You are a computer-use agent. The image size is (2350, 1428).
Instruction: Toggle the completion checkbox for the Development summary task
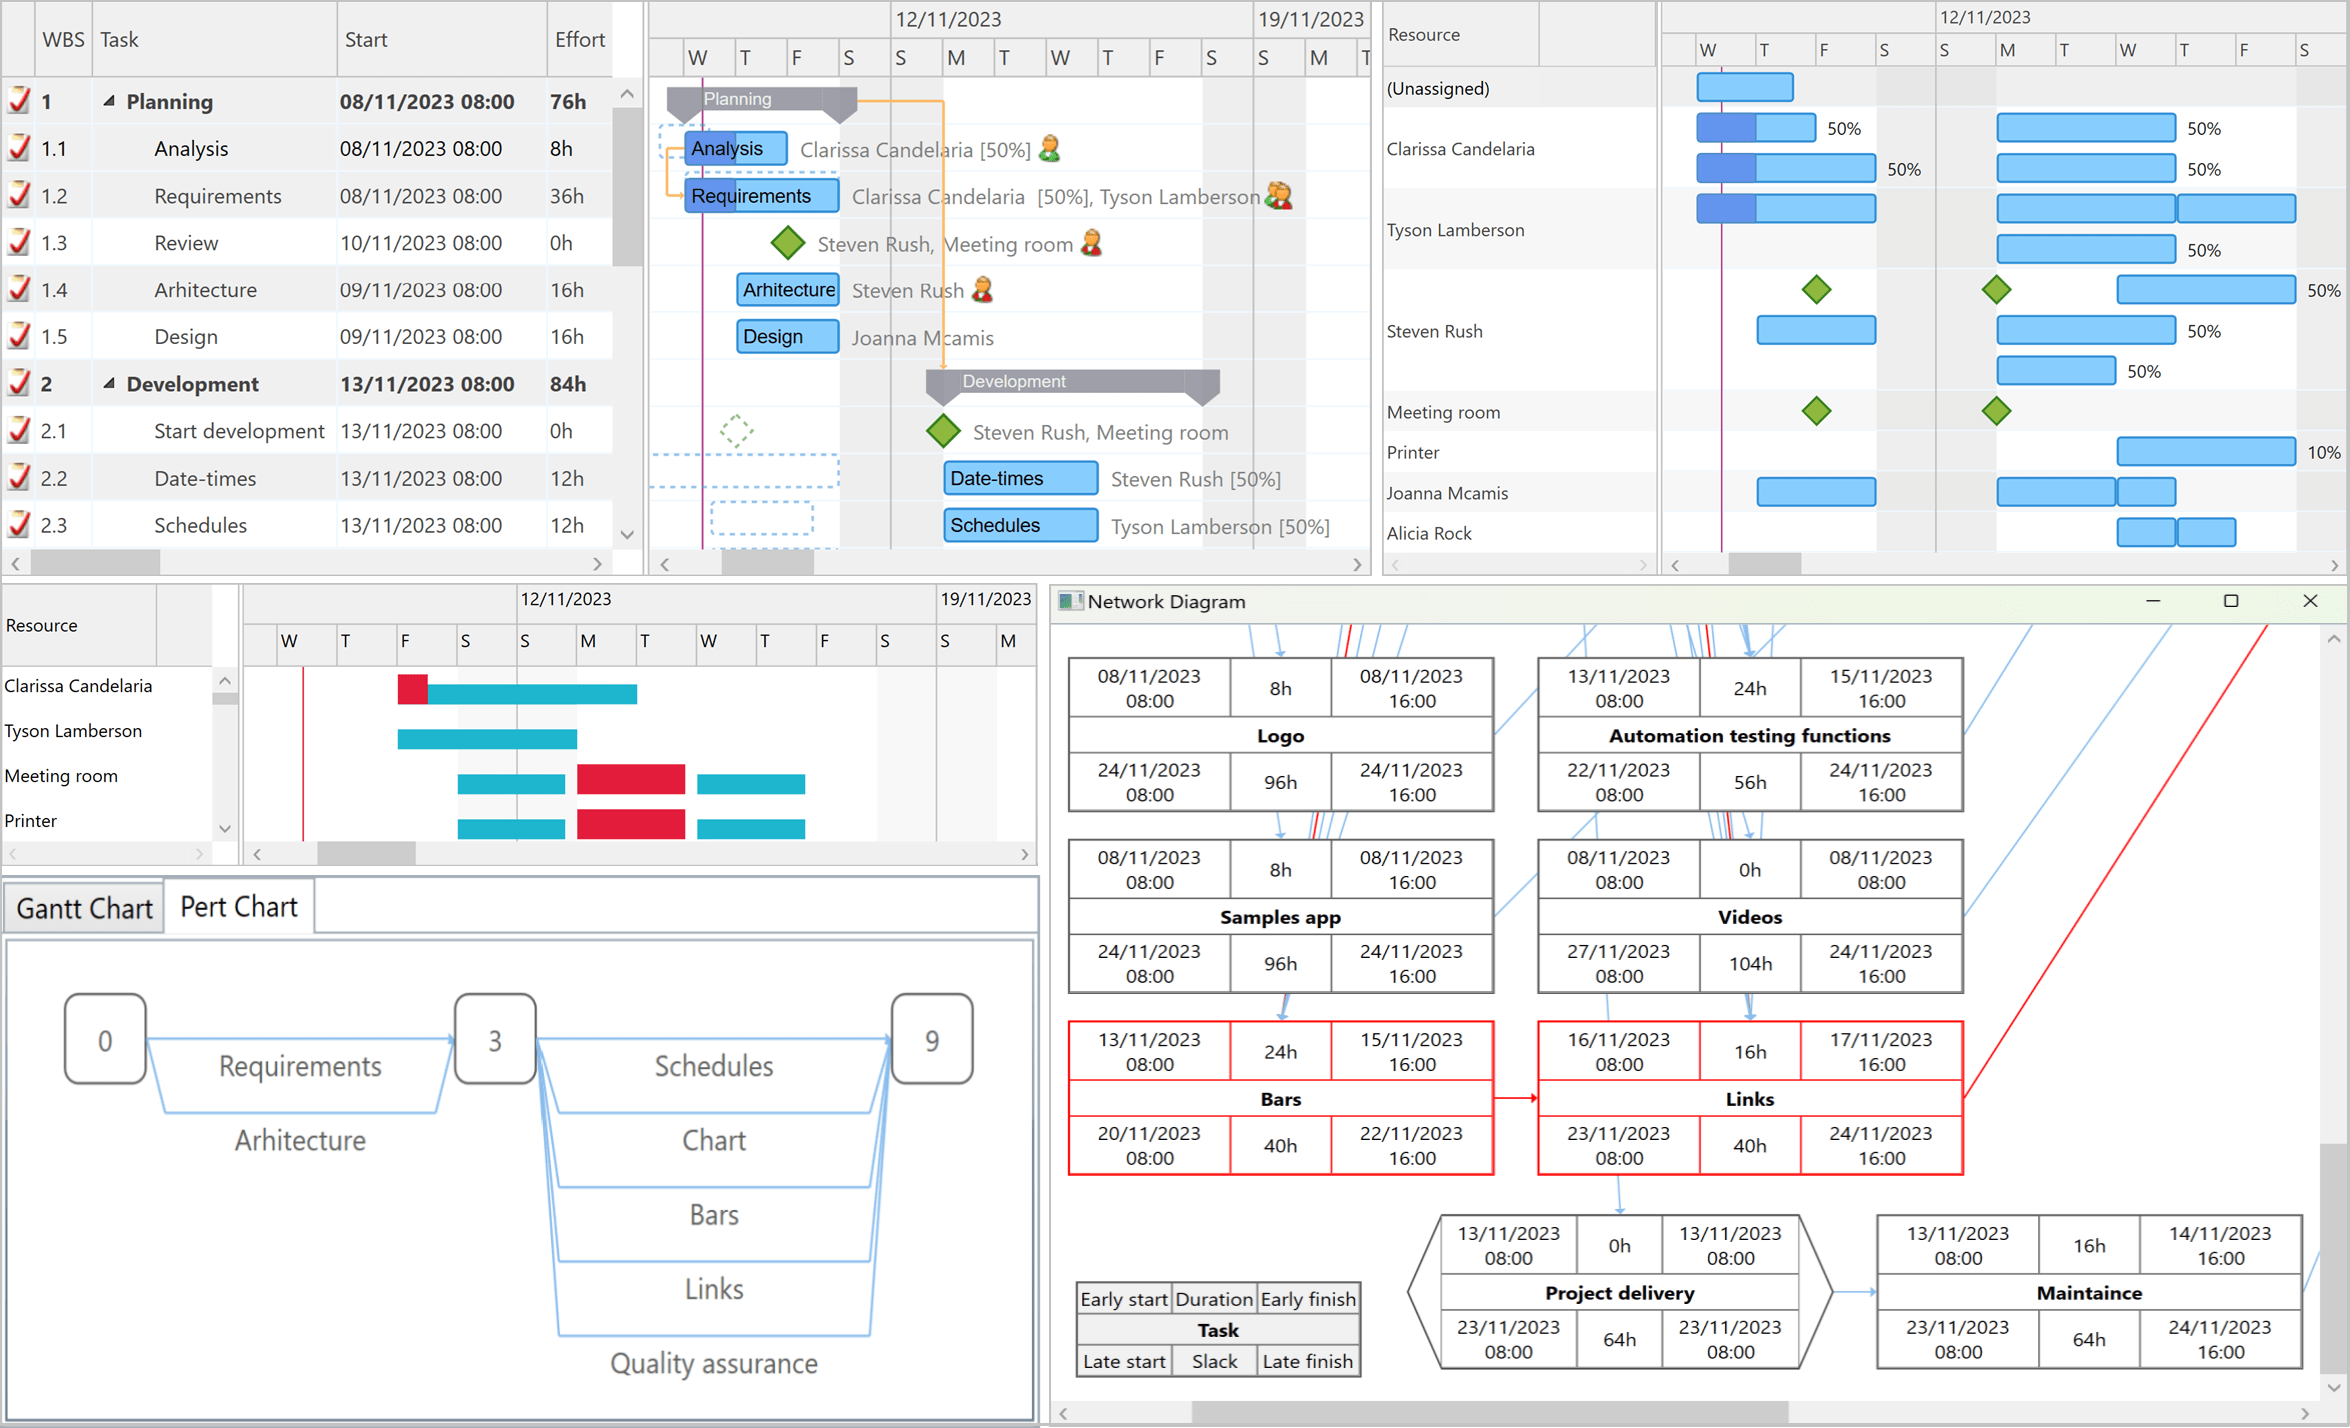[x=18, y=383]
